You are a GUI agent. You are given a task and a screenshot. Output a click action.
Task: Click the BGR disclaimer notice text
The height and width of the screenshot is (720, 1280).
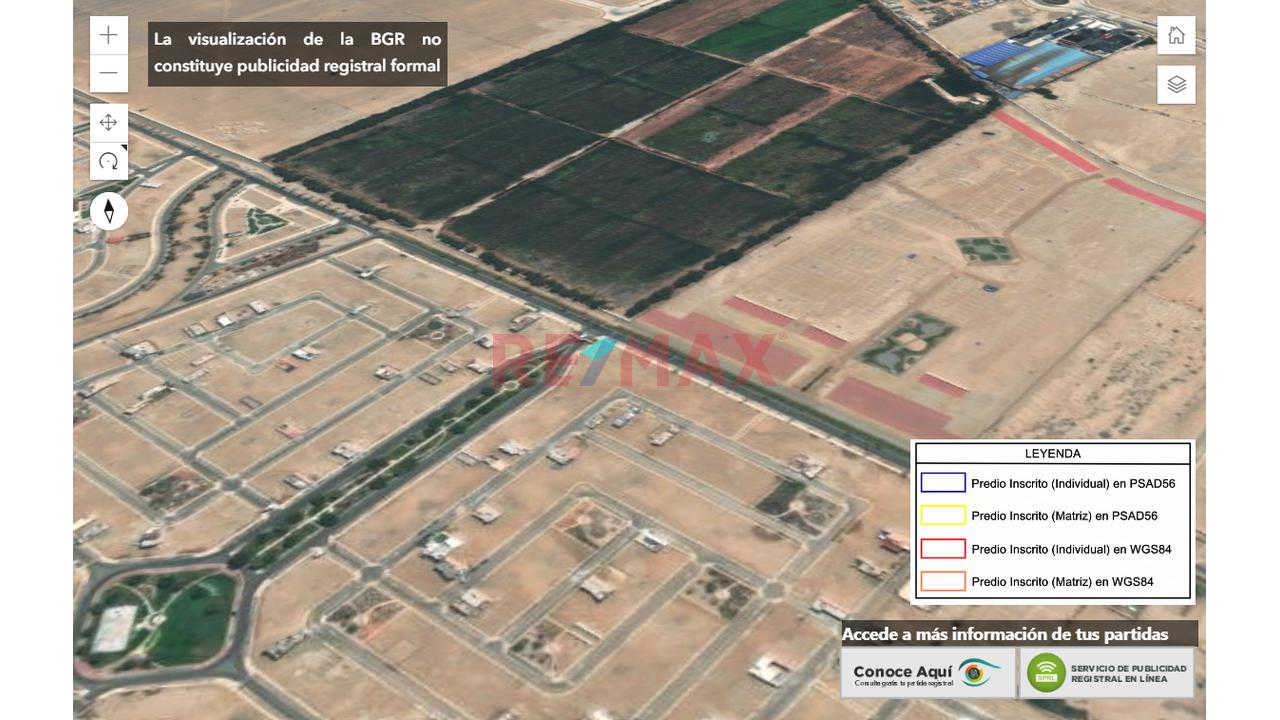tap(297, 53)
